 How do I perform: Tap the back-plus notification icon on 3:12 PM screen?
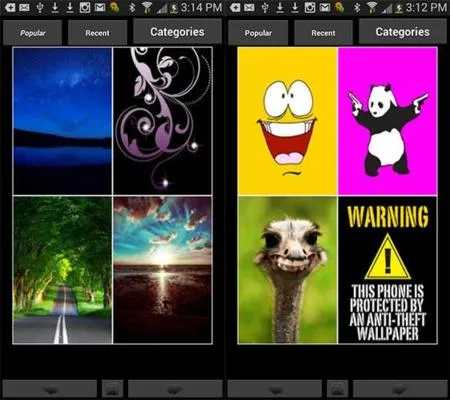click(x=235, y=7)
